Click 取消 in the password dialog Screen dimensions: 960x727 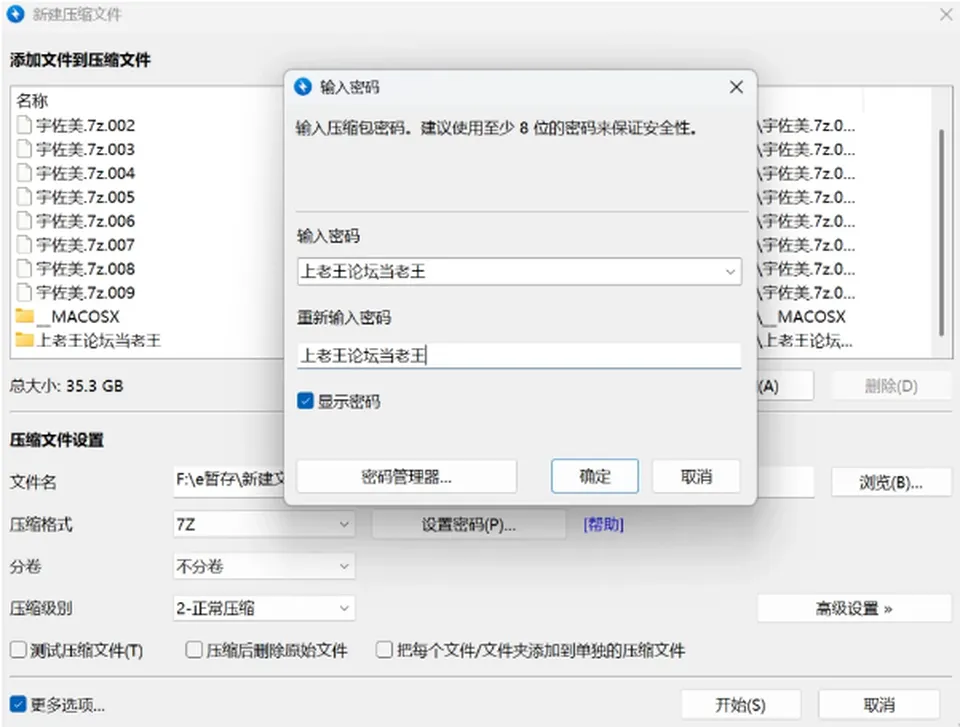click(696, 476)
